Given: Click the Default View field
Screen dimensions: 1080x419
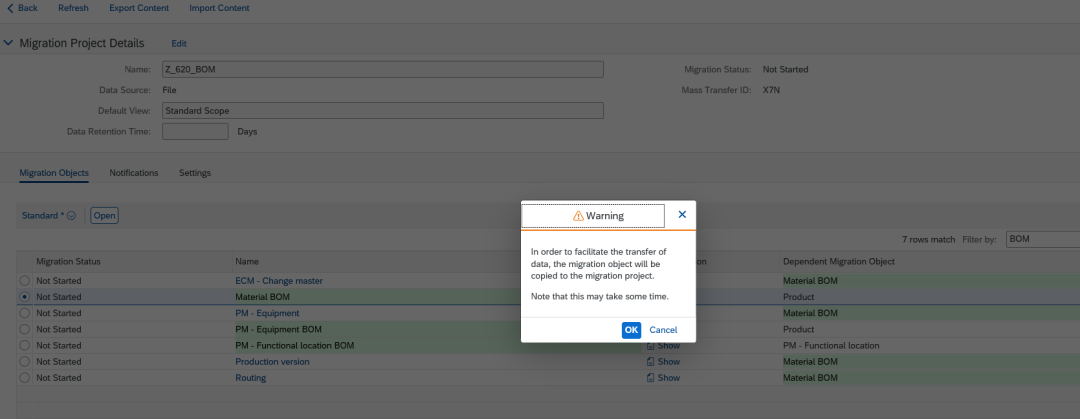Looking at the screenshot, I should tap(383, 110).
